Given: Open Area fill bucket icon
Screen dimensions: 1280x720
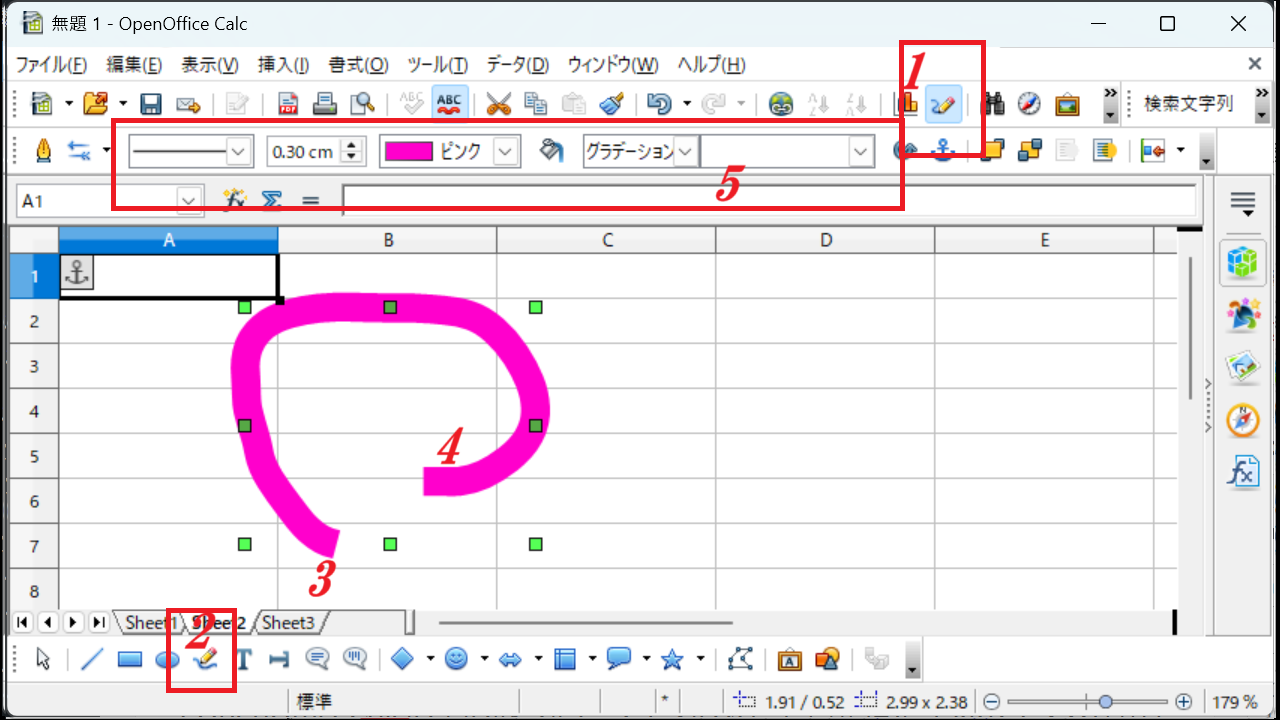Looking at the screenshot, I should 551,151.
